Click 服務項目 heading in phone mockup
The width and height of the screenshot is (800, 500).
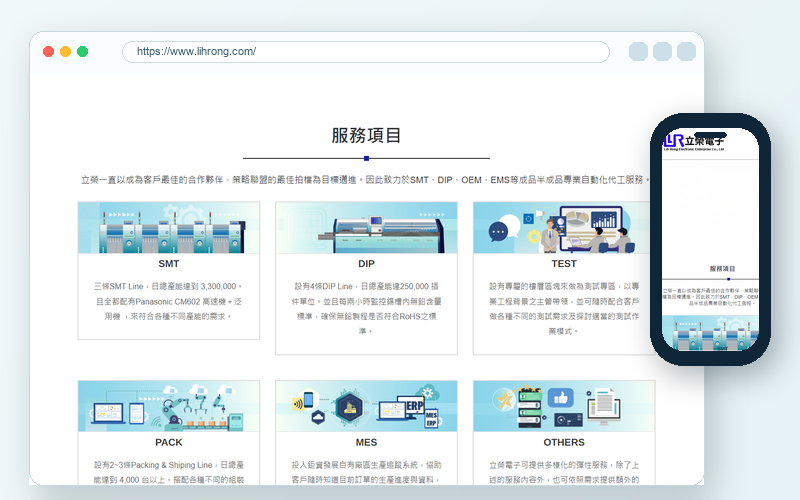722,268
